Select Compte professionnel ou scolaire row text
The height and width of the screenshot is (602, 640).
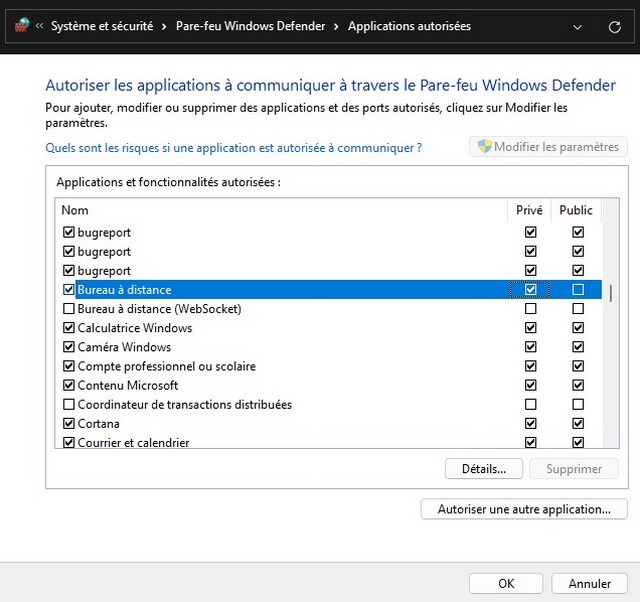167,367
